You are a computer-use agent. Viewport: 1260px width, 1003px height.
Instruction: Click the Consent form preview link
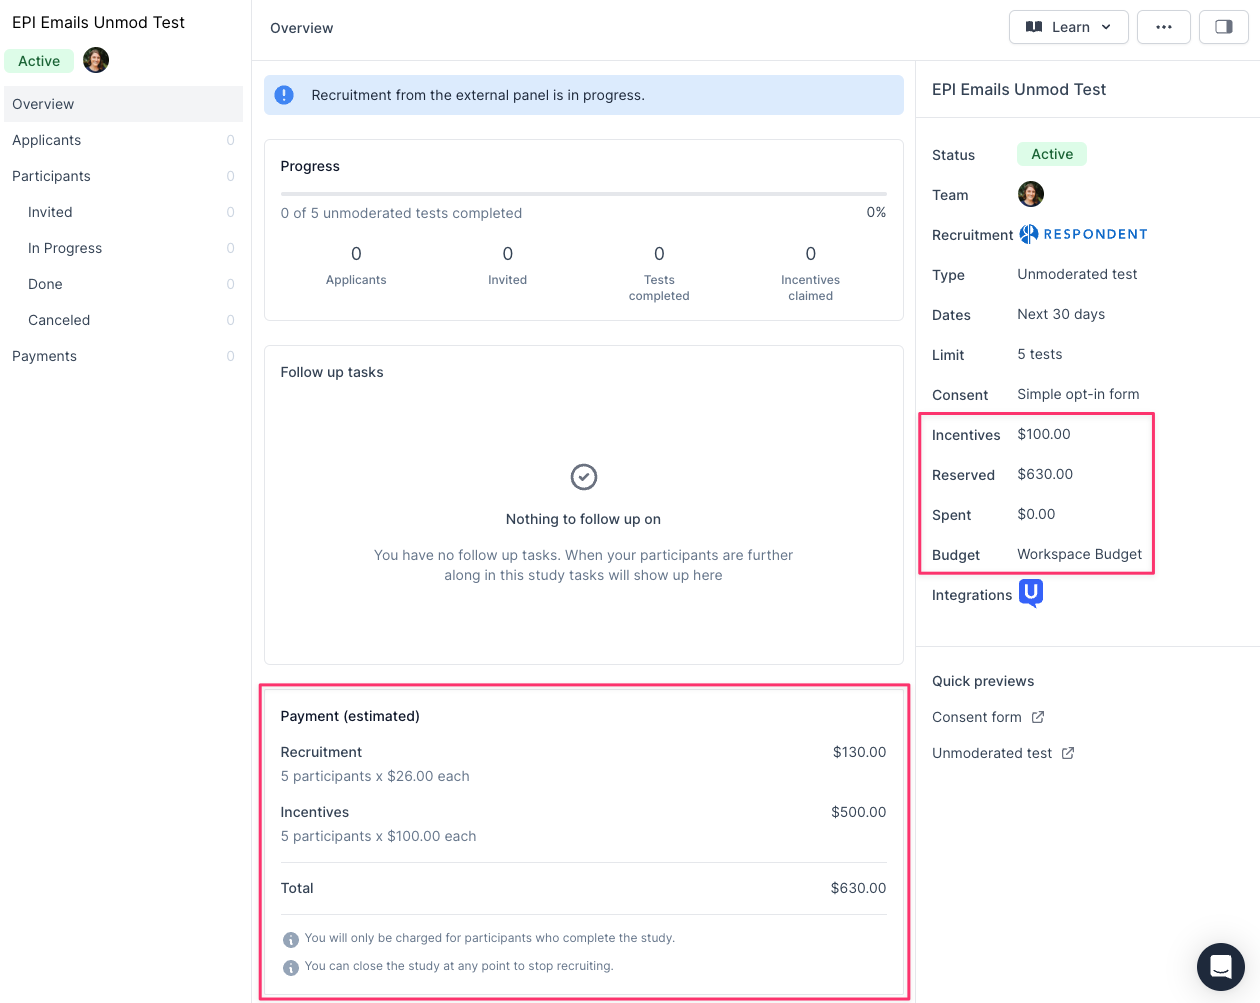977,717
